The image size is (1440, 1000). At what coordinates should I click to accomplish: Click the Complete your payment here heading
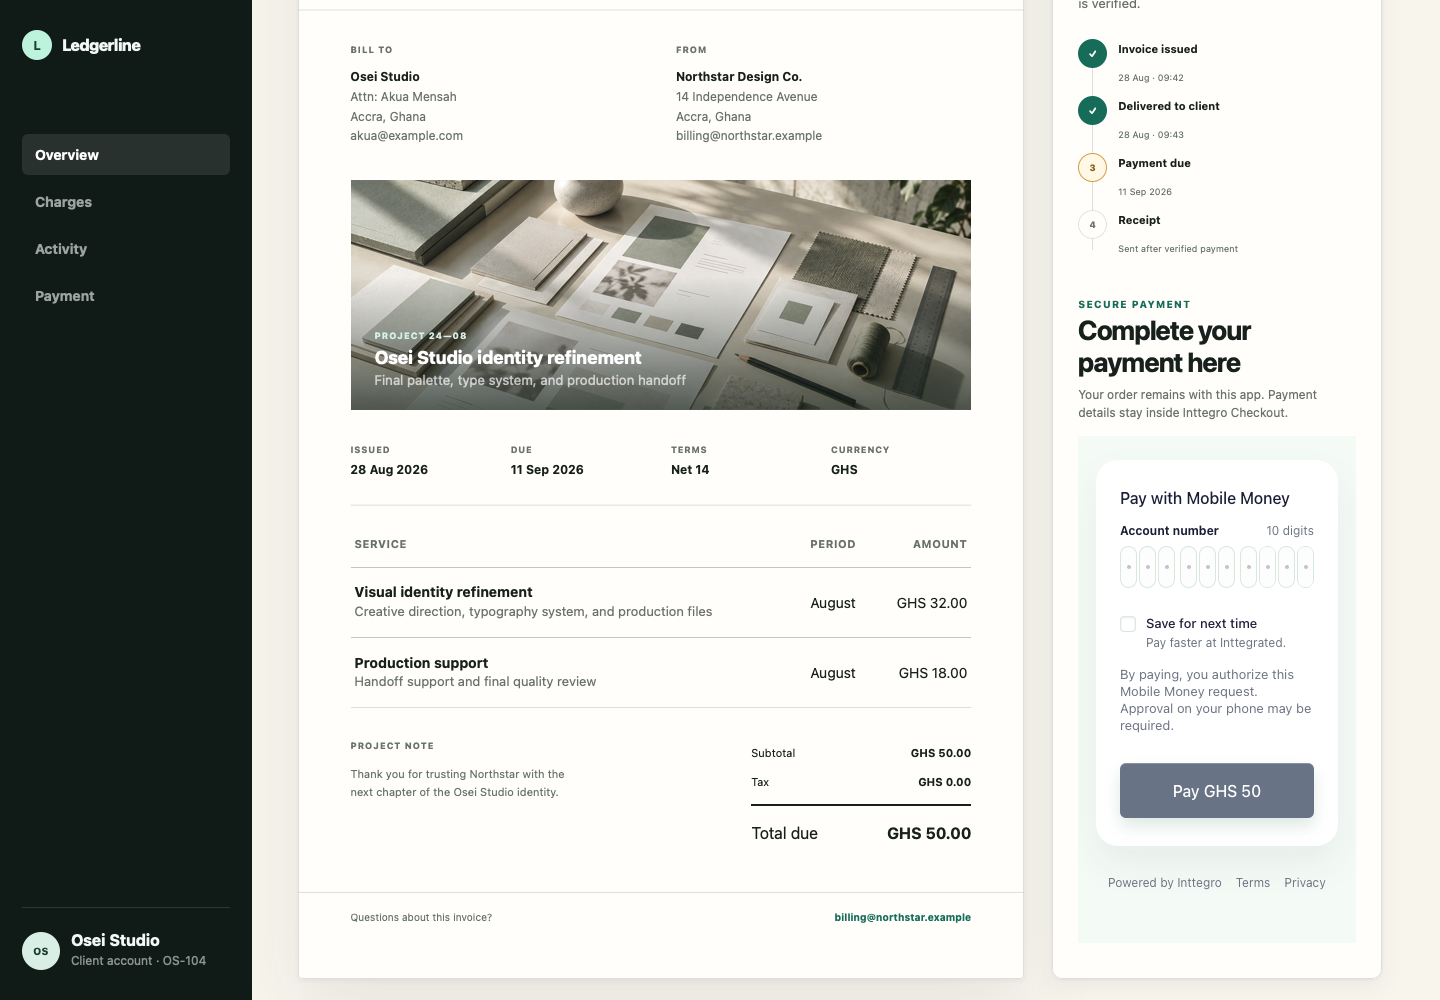coord(1165,347)
